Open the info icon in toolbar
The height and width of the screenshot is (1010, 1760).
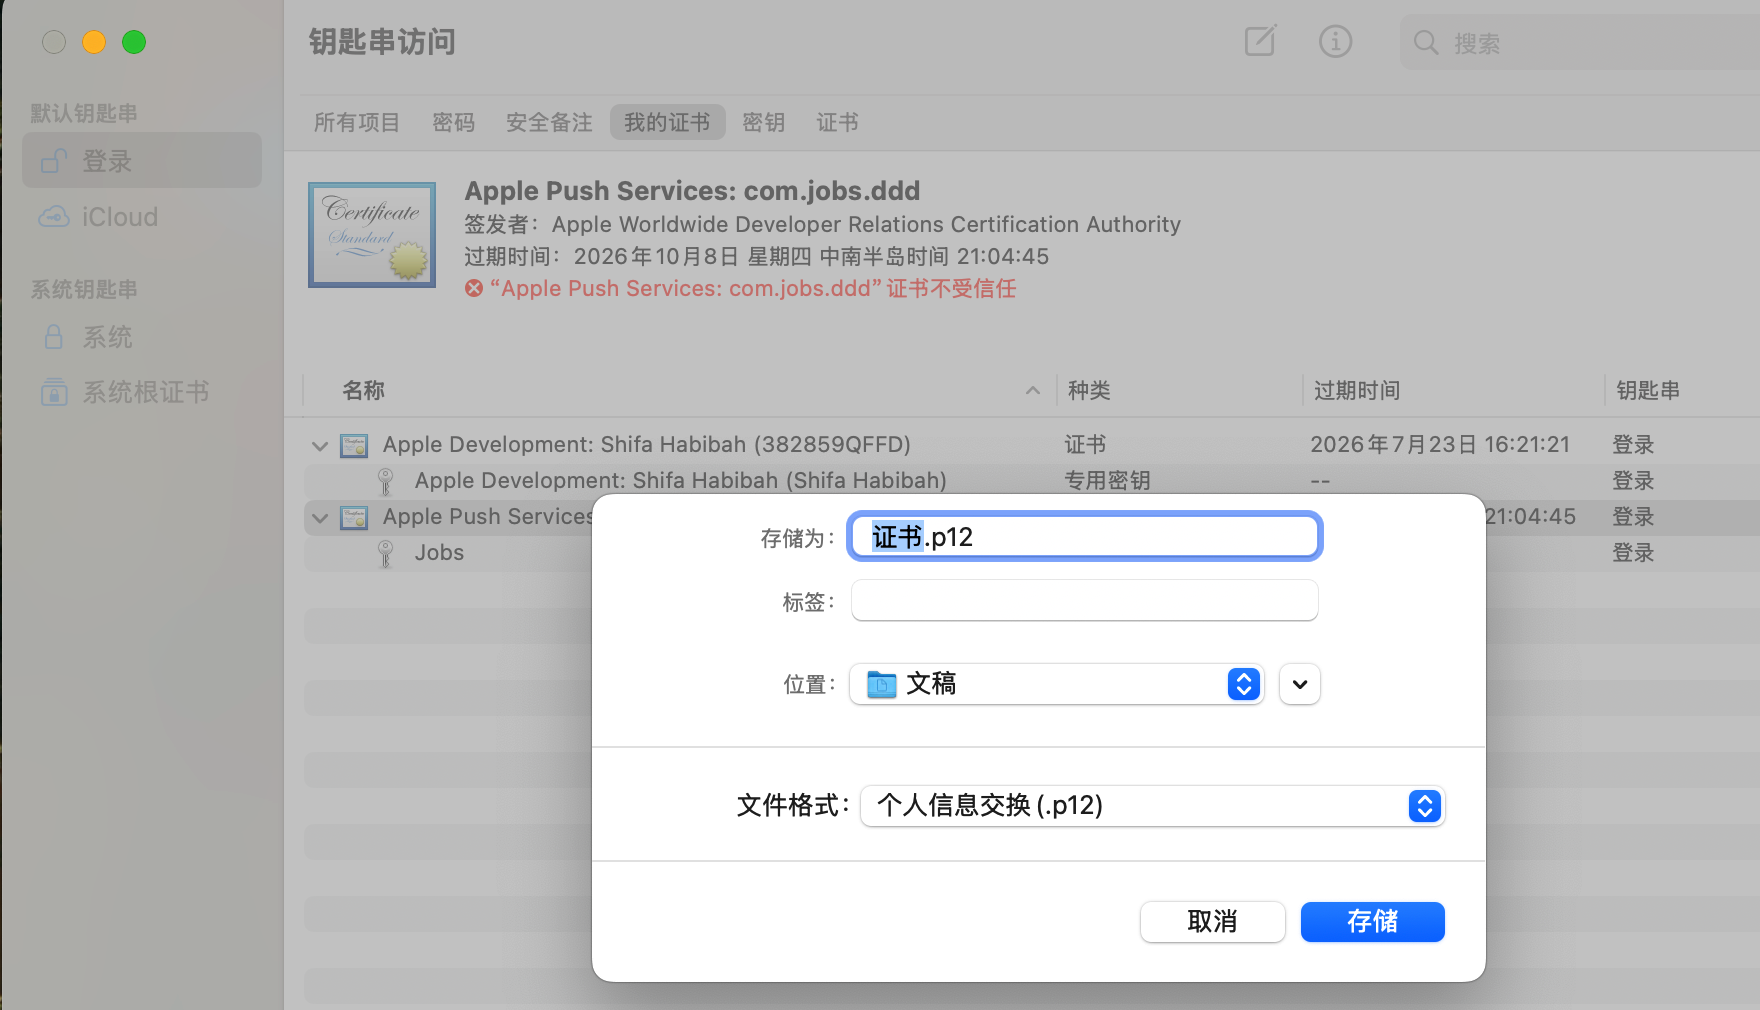tap(1335, 41)
